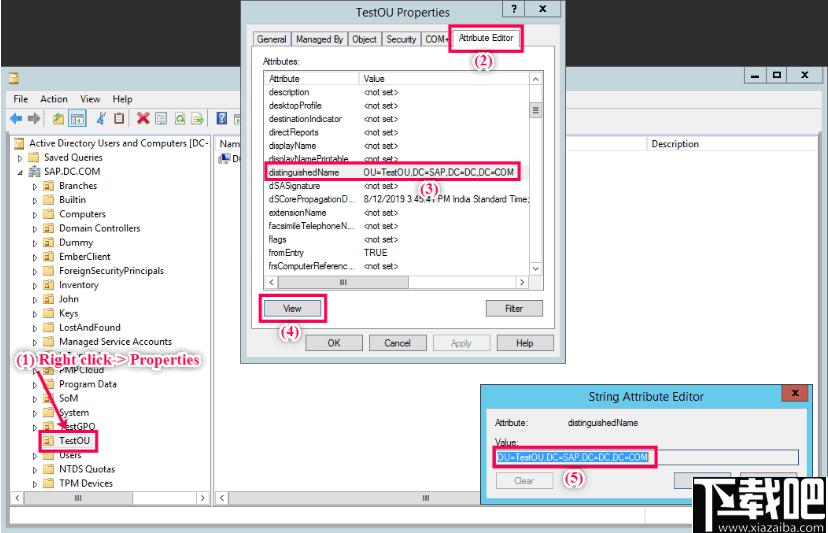Click the Cut scissors toolbar icon
This screenshot has height=533, width=828.
tap(101, 119)
